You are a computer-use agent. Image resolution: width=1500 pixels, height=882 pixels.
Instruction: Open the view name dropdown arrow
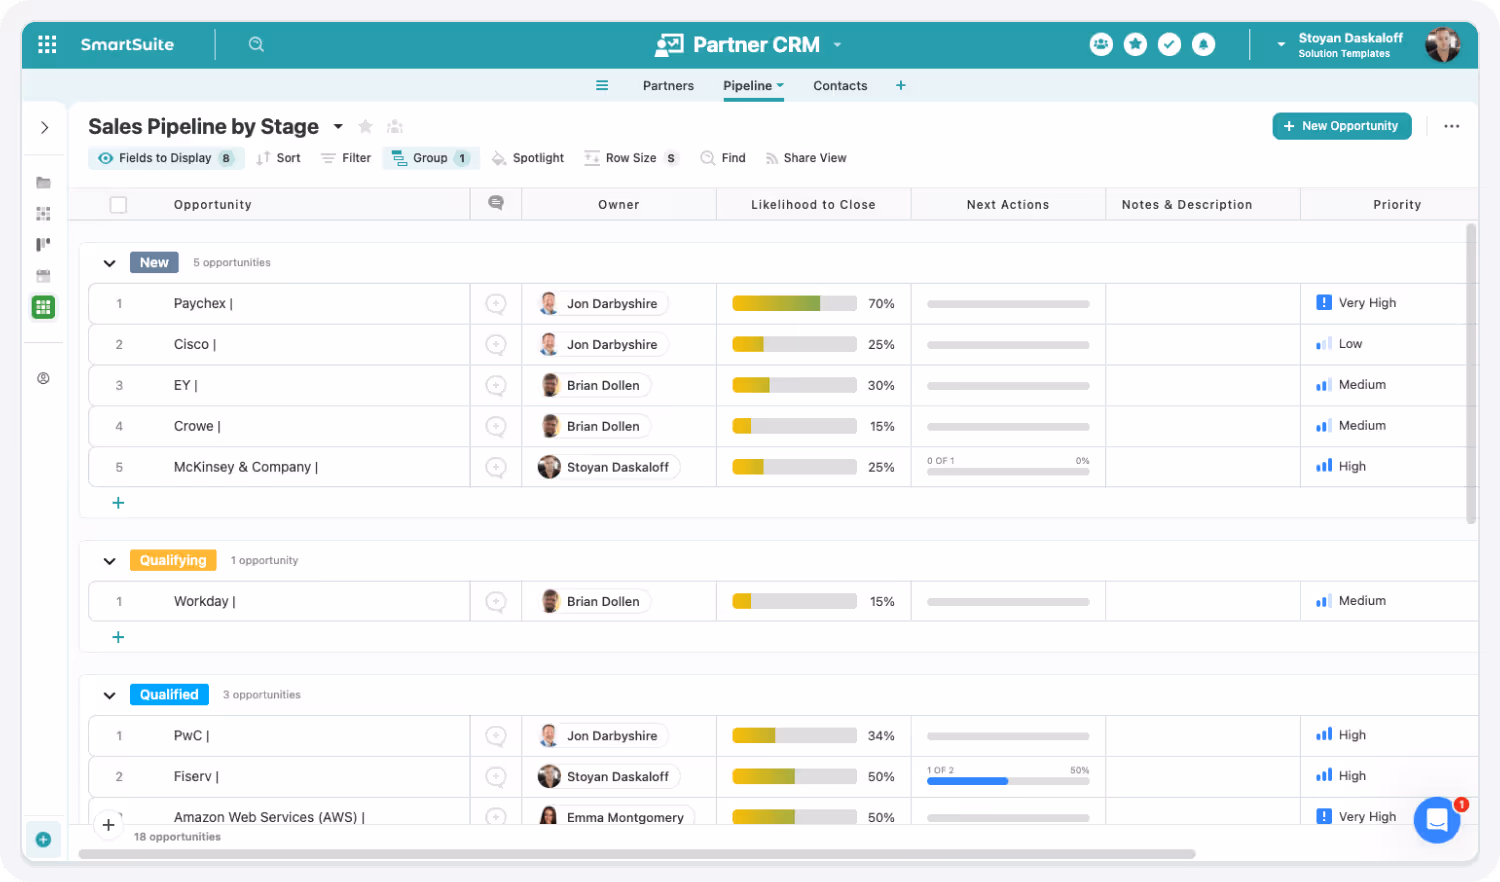click(338, 126)
